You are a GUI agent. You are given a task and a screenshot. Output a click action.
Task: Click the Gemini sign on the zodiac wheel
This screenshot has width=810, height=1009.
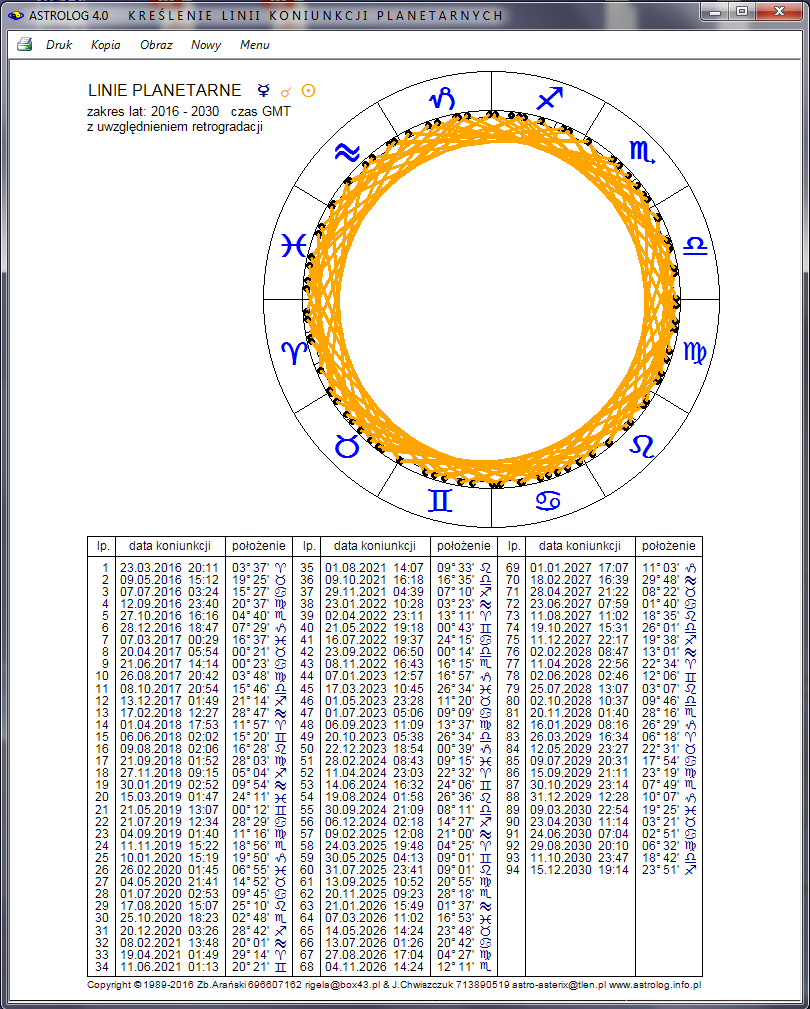click(440, 499)
